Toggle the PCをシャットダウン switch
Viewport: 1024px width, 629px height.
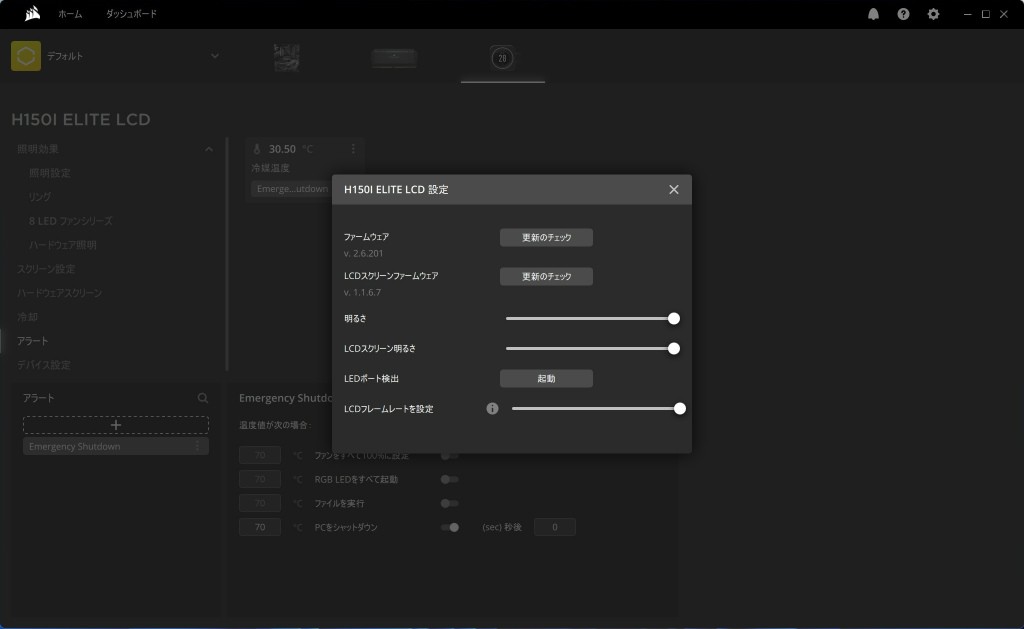450,527
